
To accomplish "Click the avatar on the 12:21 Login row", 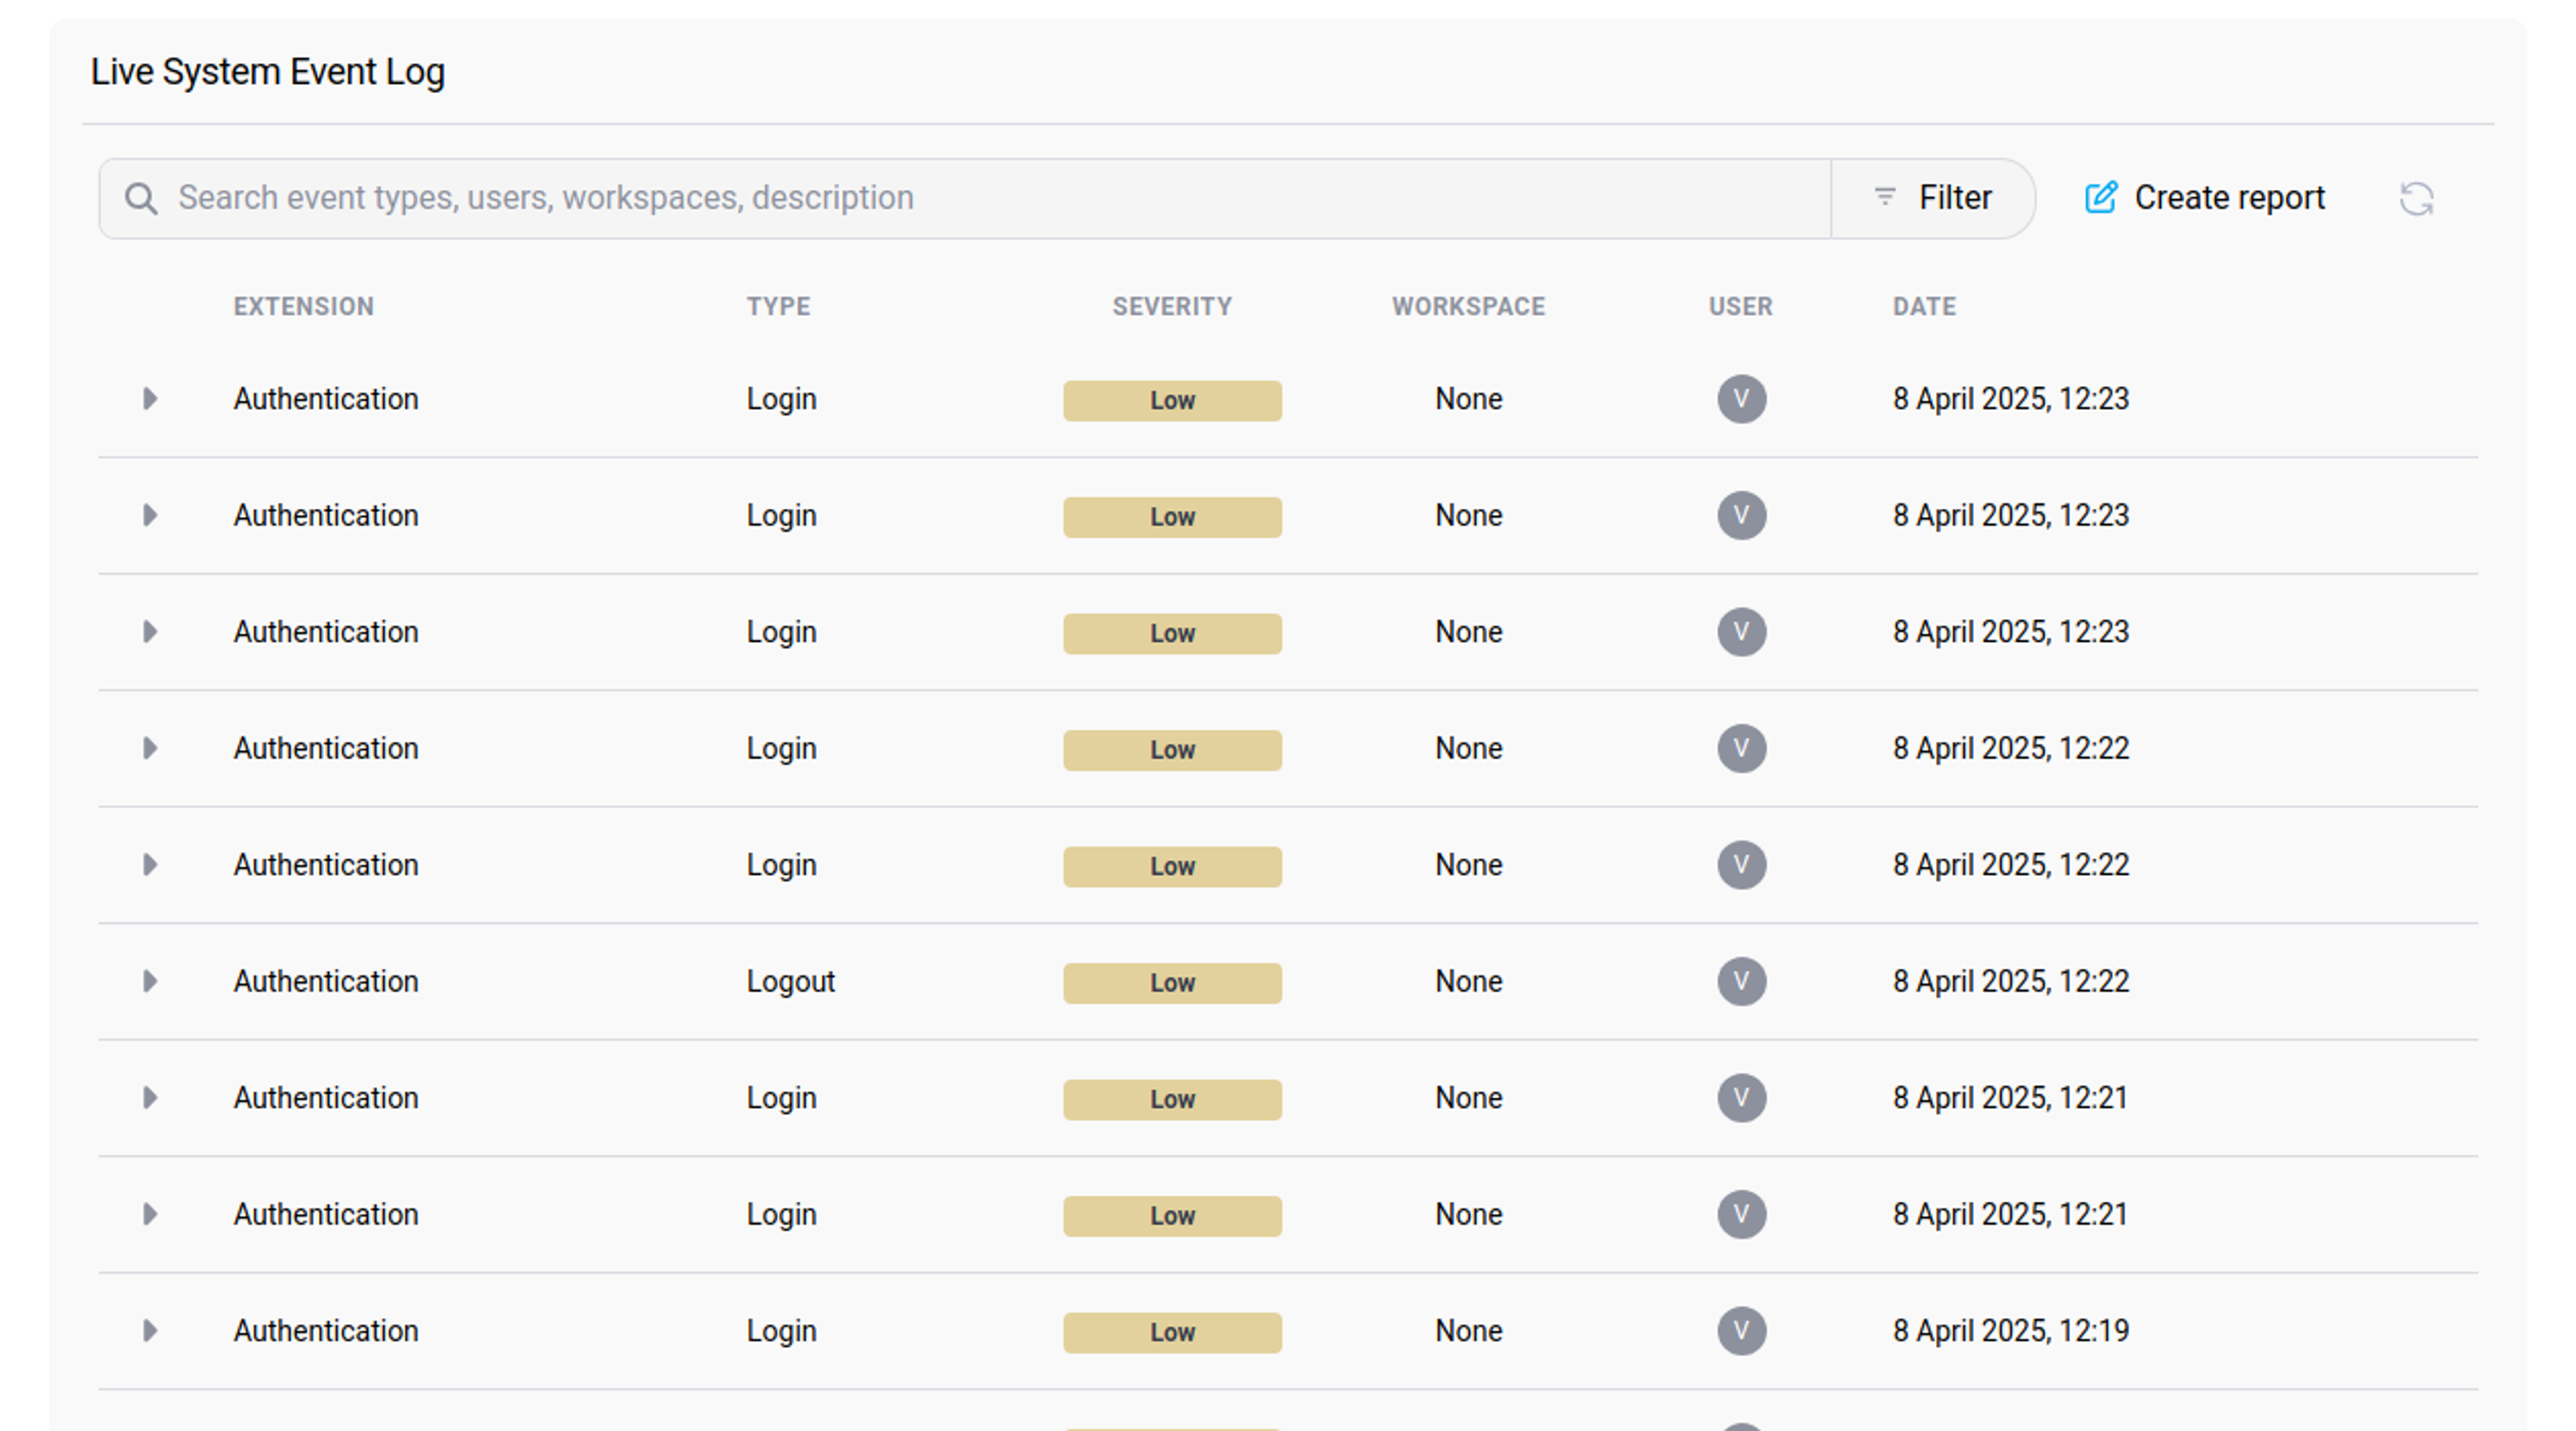I will point(1741,1098).
